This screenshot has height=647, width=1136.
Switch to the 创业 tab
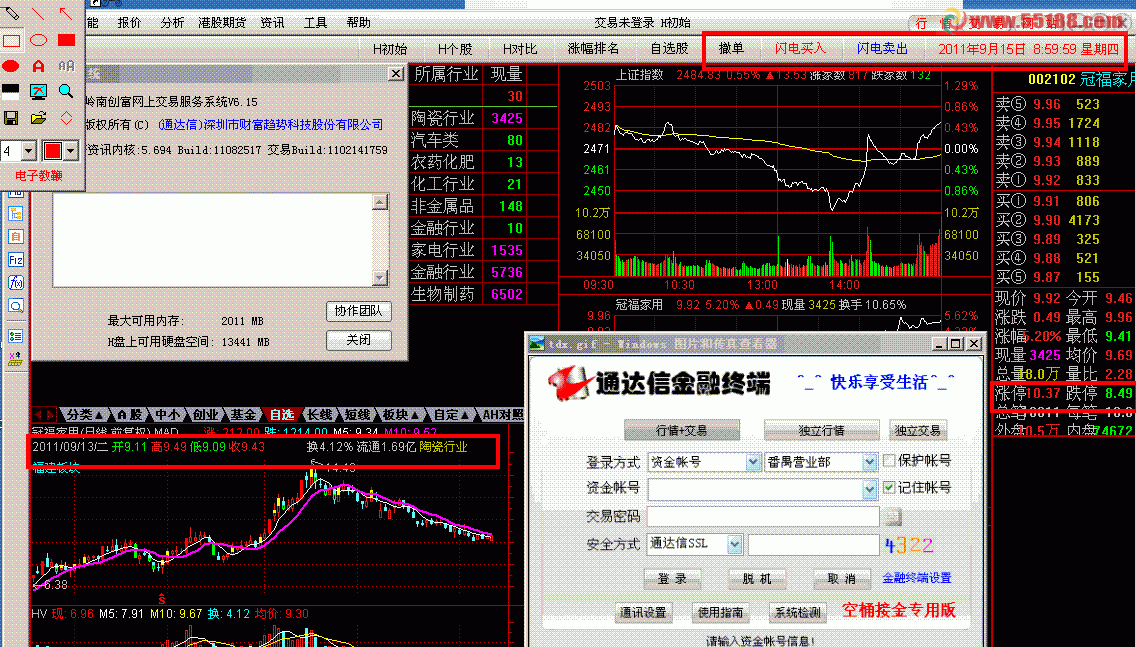click(206, 415)
